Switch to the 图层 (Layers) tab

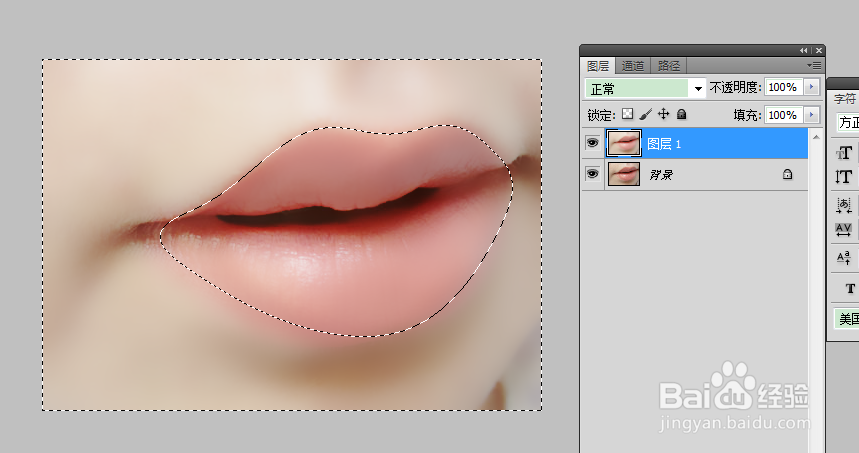click(598, 66)
